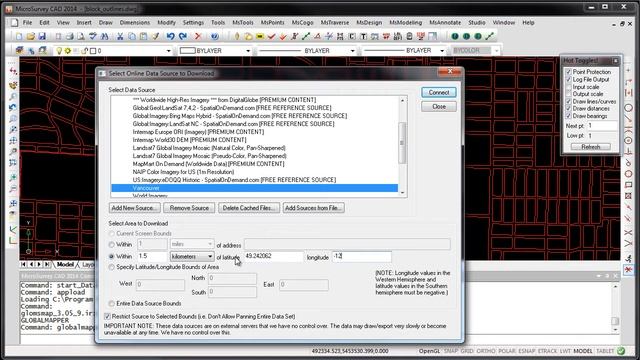Save drawing with the floppy disk icon
Image resolution: width=640 pixels, height=360 pixels.
tap(42, 36)
